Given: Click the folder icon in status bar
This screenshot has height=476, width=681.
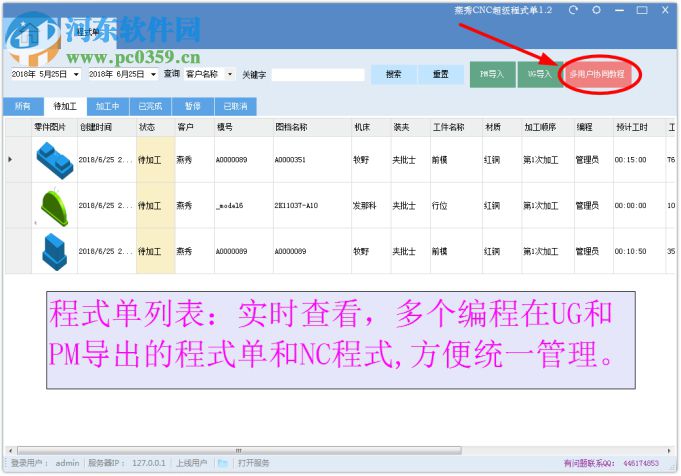Looking at the screenshot, I should click(223, 463).
